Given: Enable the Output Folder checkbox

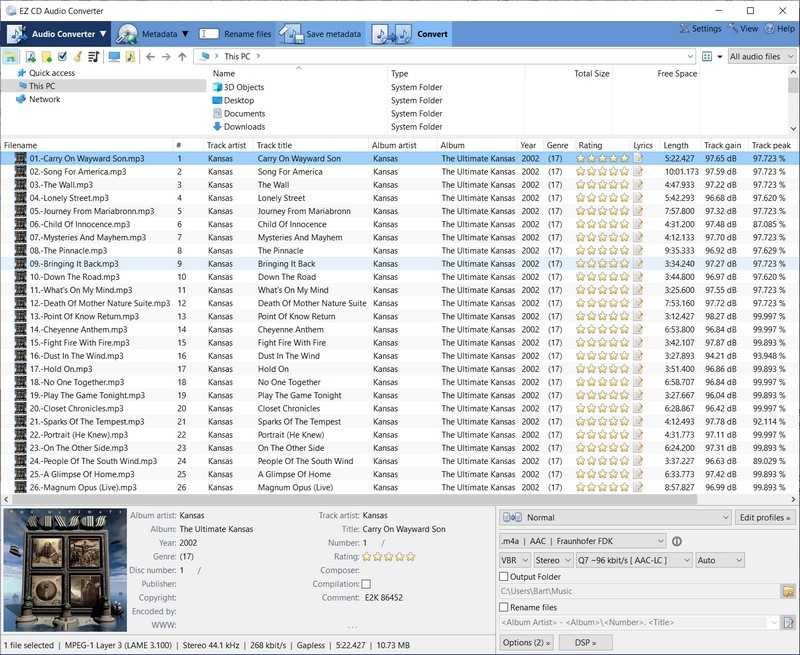Looking at the screenshot, I should pyautogui.click(x=504, y=576).
